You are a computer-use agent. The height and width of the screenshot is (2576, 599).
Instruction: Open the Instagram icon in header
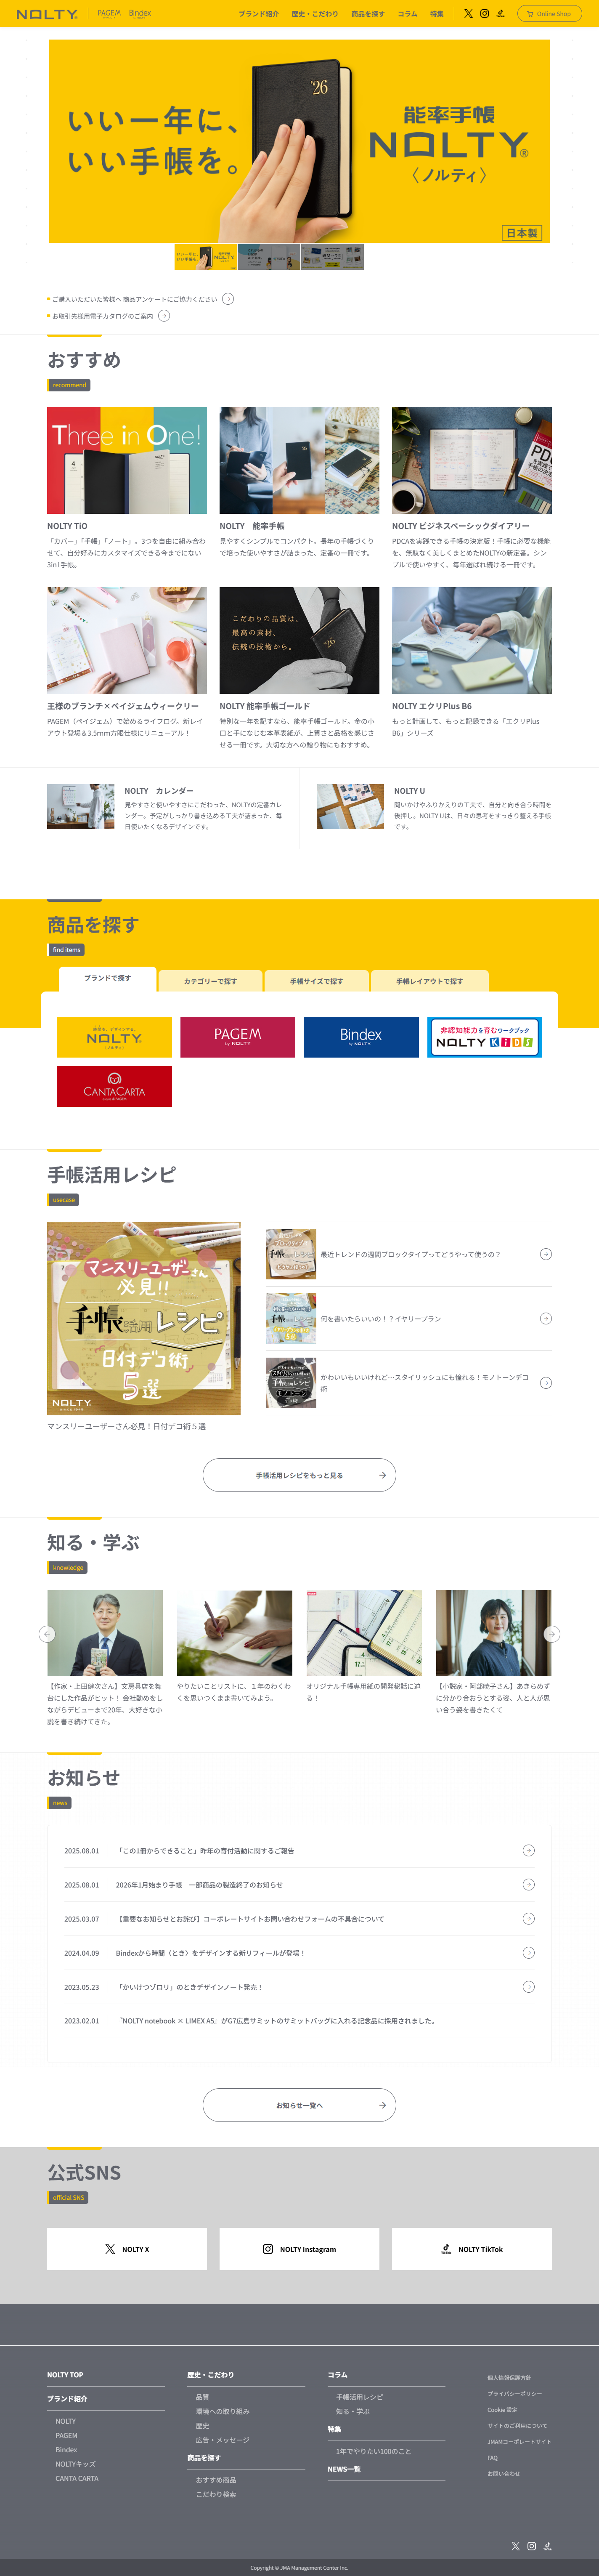[x=484, y=14]
